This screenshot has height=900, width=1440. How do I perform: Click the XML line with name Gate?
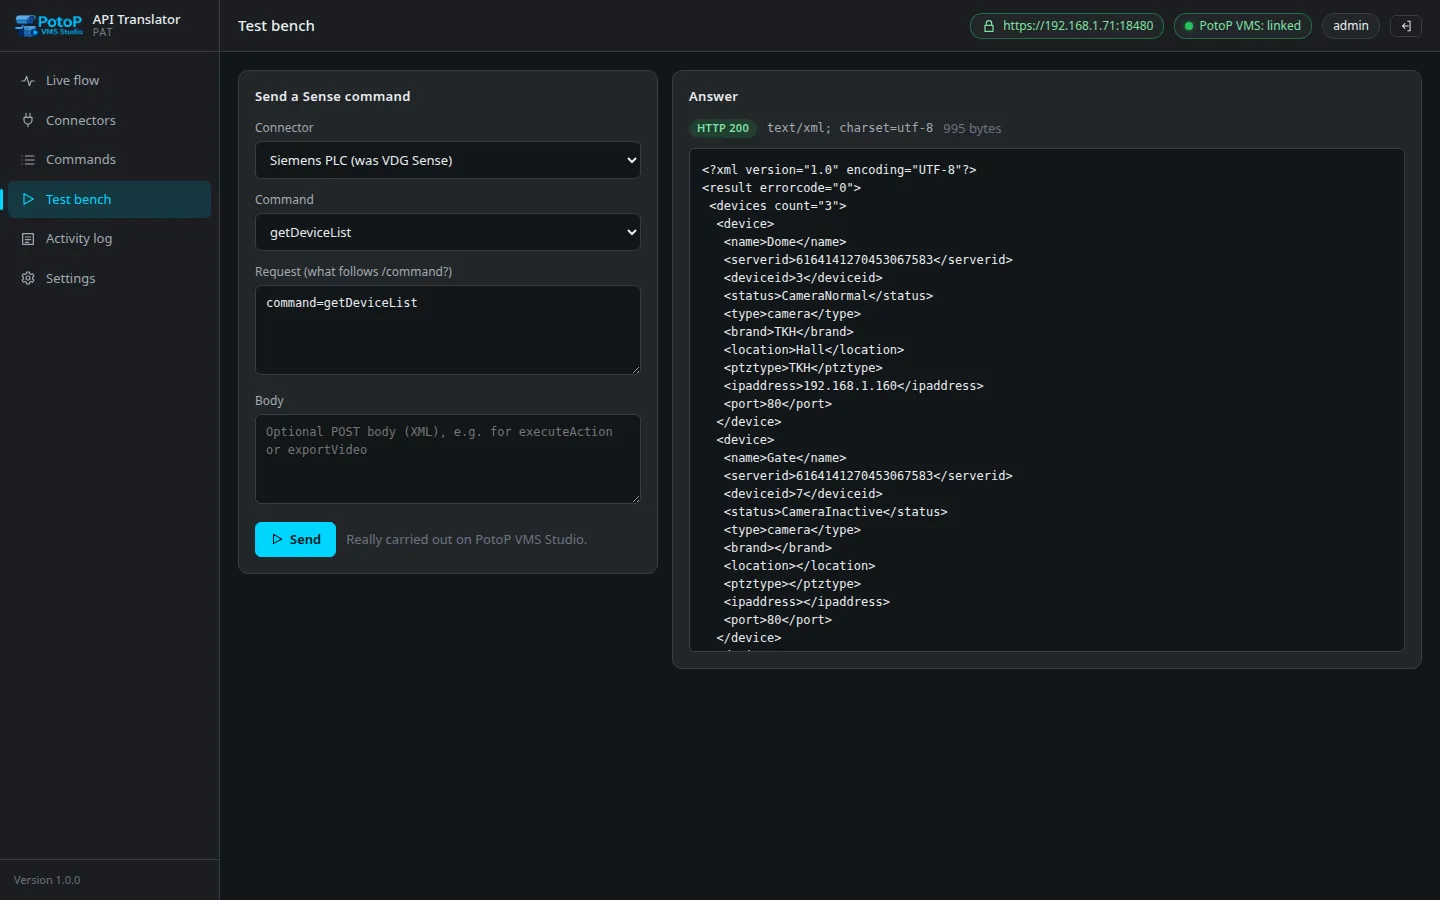point(785,458)
